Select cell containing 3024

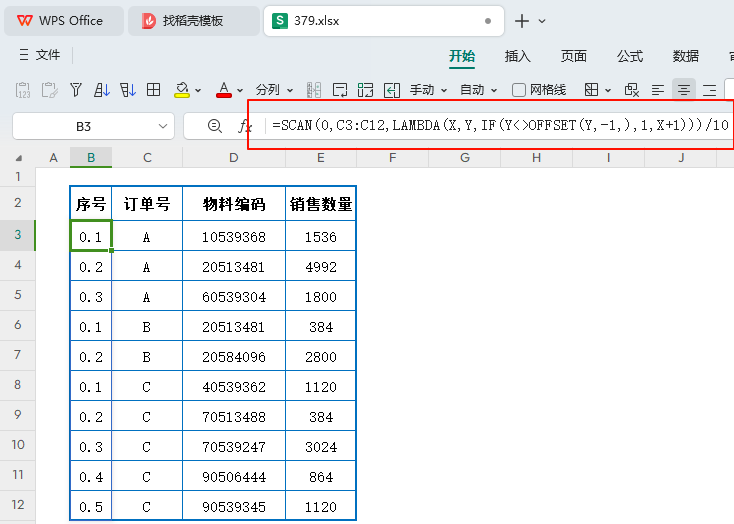click(321, 447)
